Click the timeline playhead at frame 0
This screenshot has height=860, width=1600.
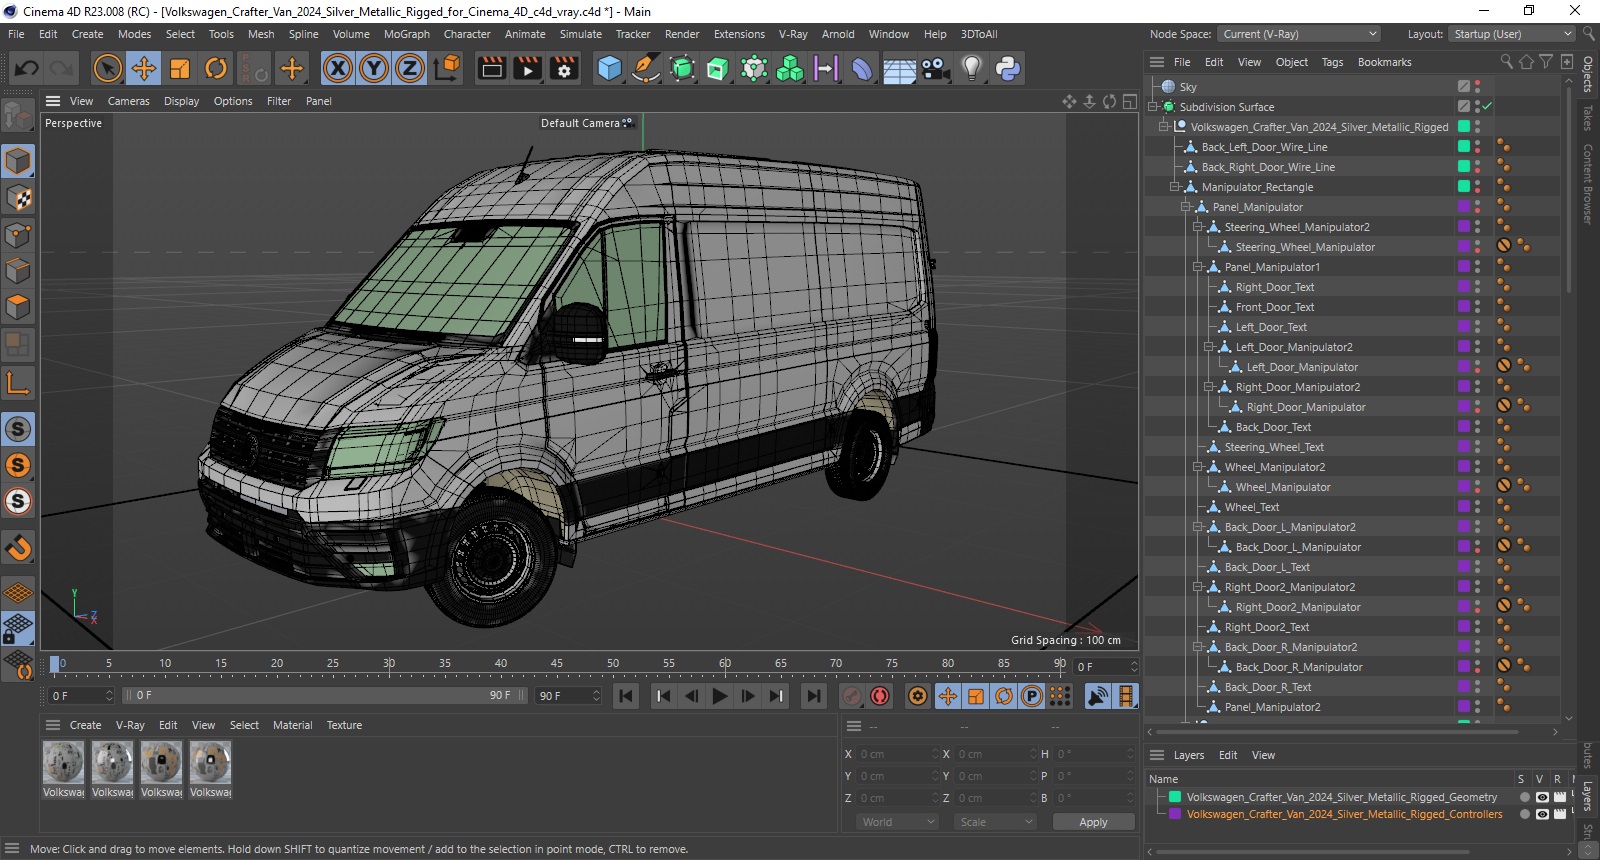click(55, 664)
